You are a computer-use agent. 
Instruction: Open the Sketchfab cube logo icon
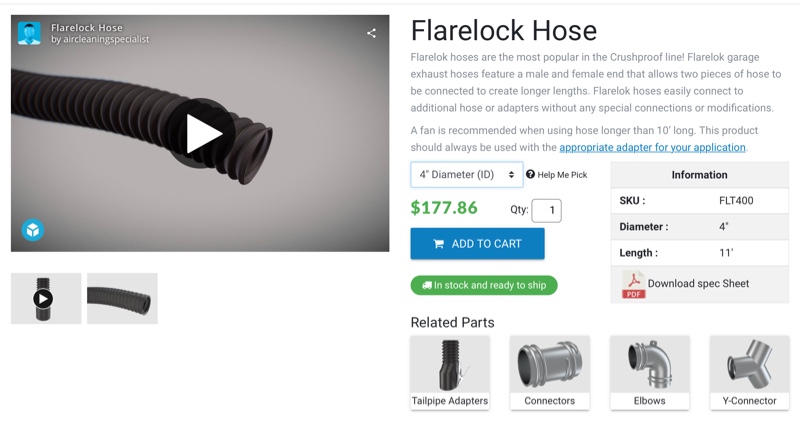[x=33, y=230]
